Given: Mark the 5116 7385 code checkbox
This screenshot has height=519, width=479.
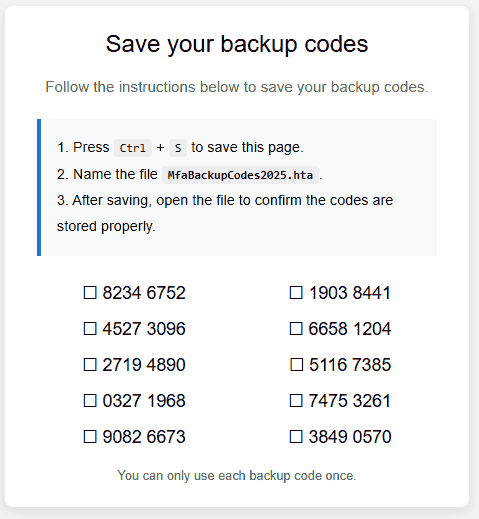Looking at the screenshot, I should (297, 365).
